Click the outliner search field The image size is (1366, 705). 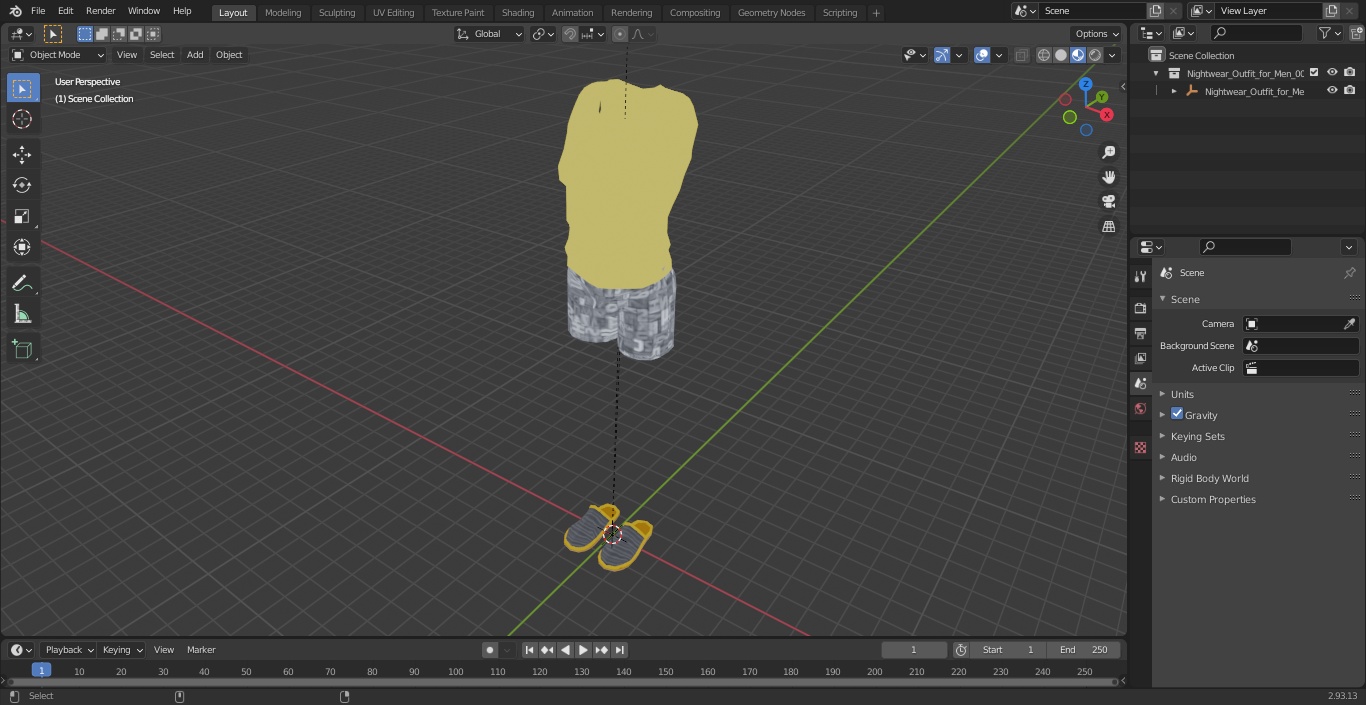[1256, 33]
